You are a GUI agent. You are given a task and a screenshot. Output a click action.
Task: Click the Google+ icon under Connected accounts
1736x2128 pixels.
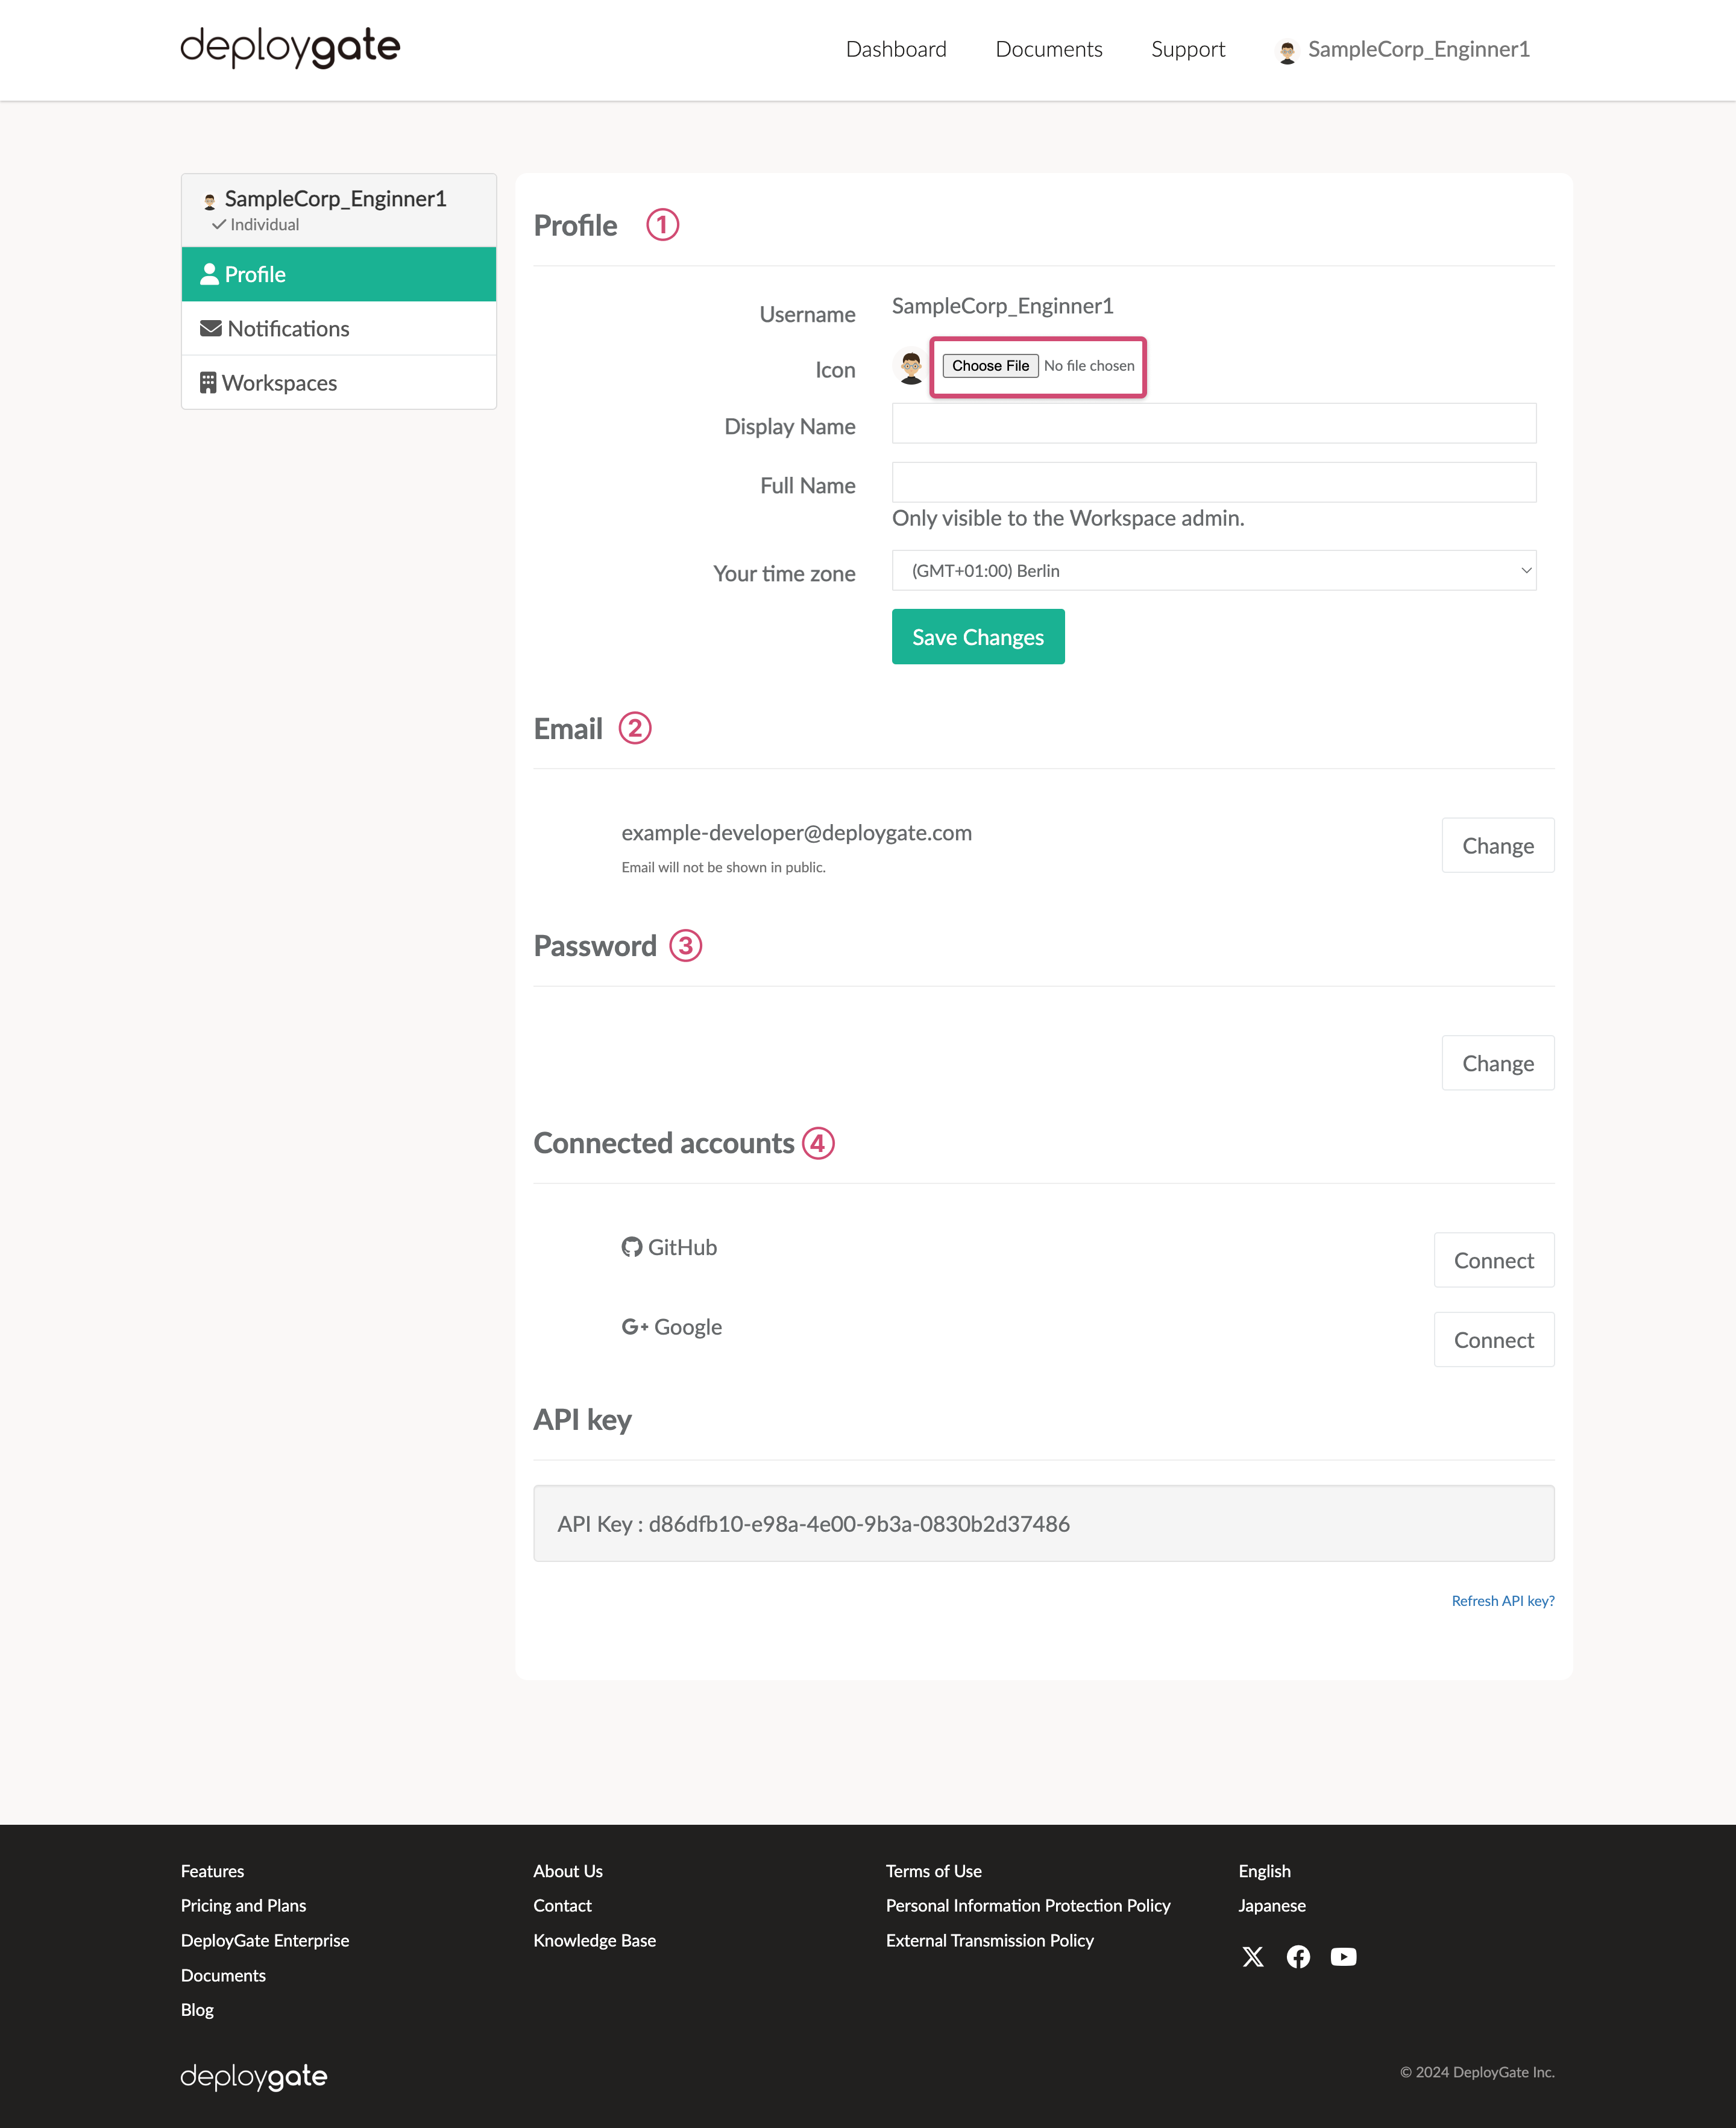pos(636,1326)
